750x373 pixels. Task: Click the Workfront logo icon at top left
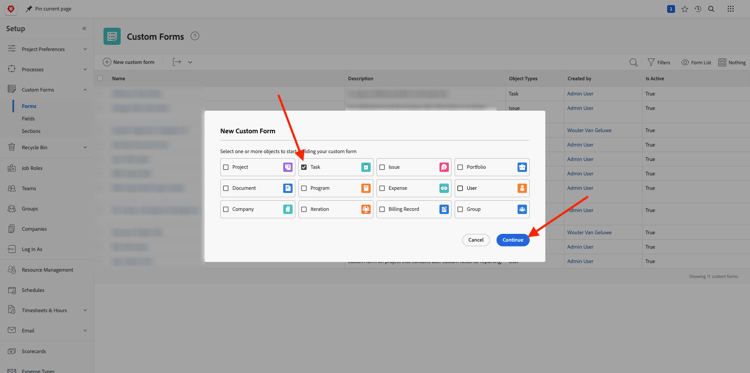click(x=11, y=9)
